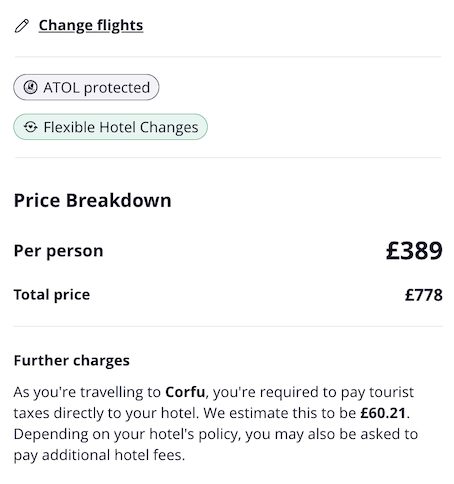The width and height of the screenshot is (454, 484).
Task: Click the Flexible Hotel Changes refresh icon
Action: point(30,127)
